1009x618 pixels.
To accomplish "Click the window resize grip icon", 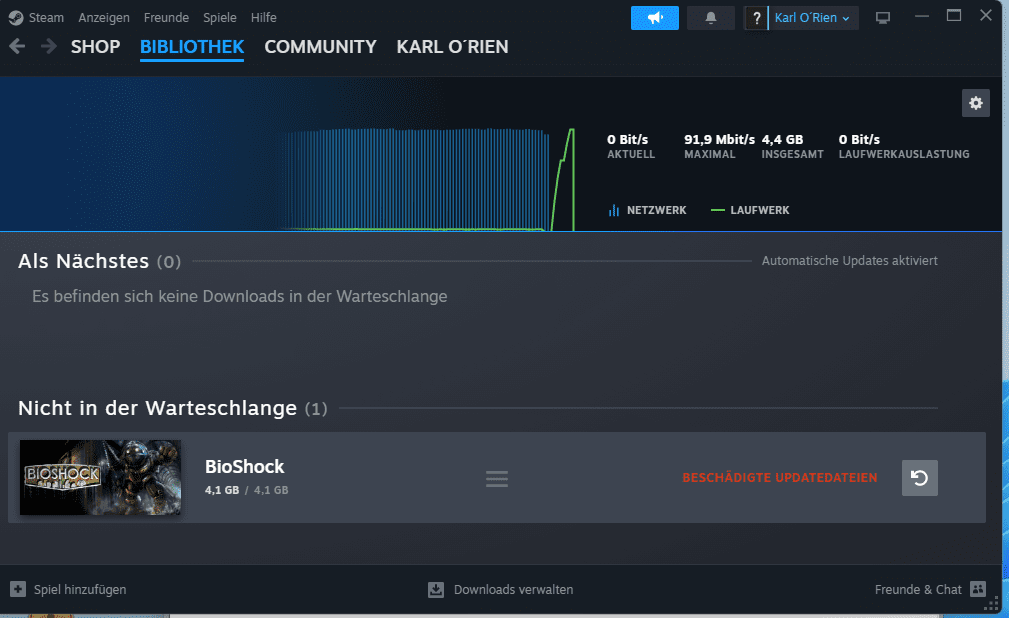I will tap(992, 603).
